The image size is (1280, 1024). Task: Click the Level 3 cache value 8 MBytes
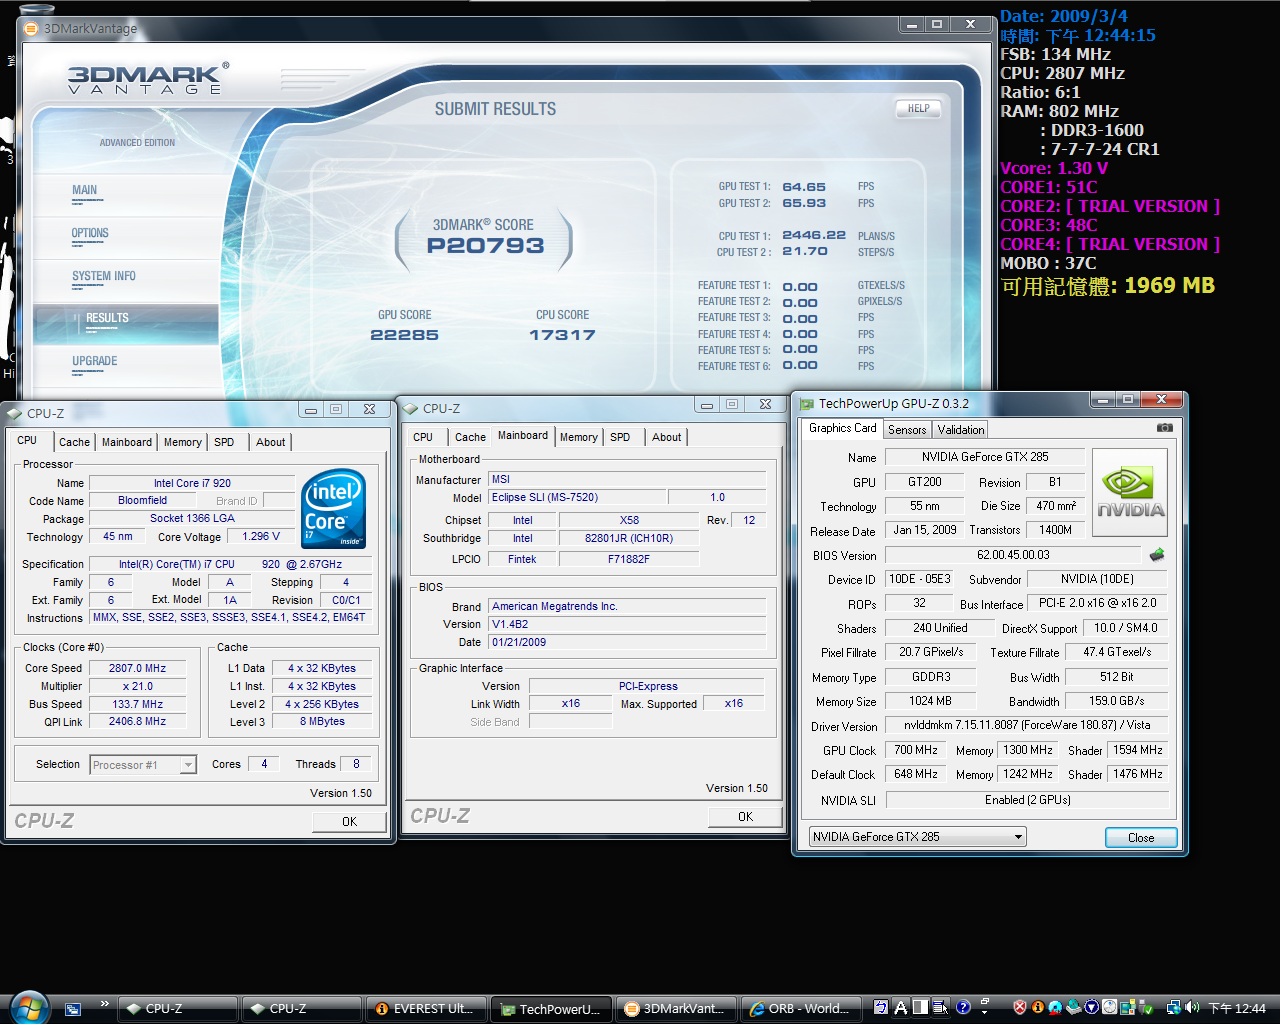[x=322, y=721]
